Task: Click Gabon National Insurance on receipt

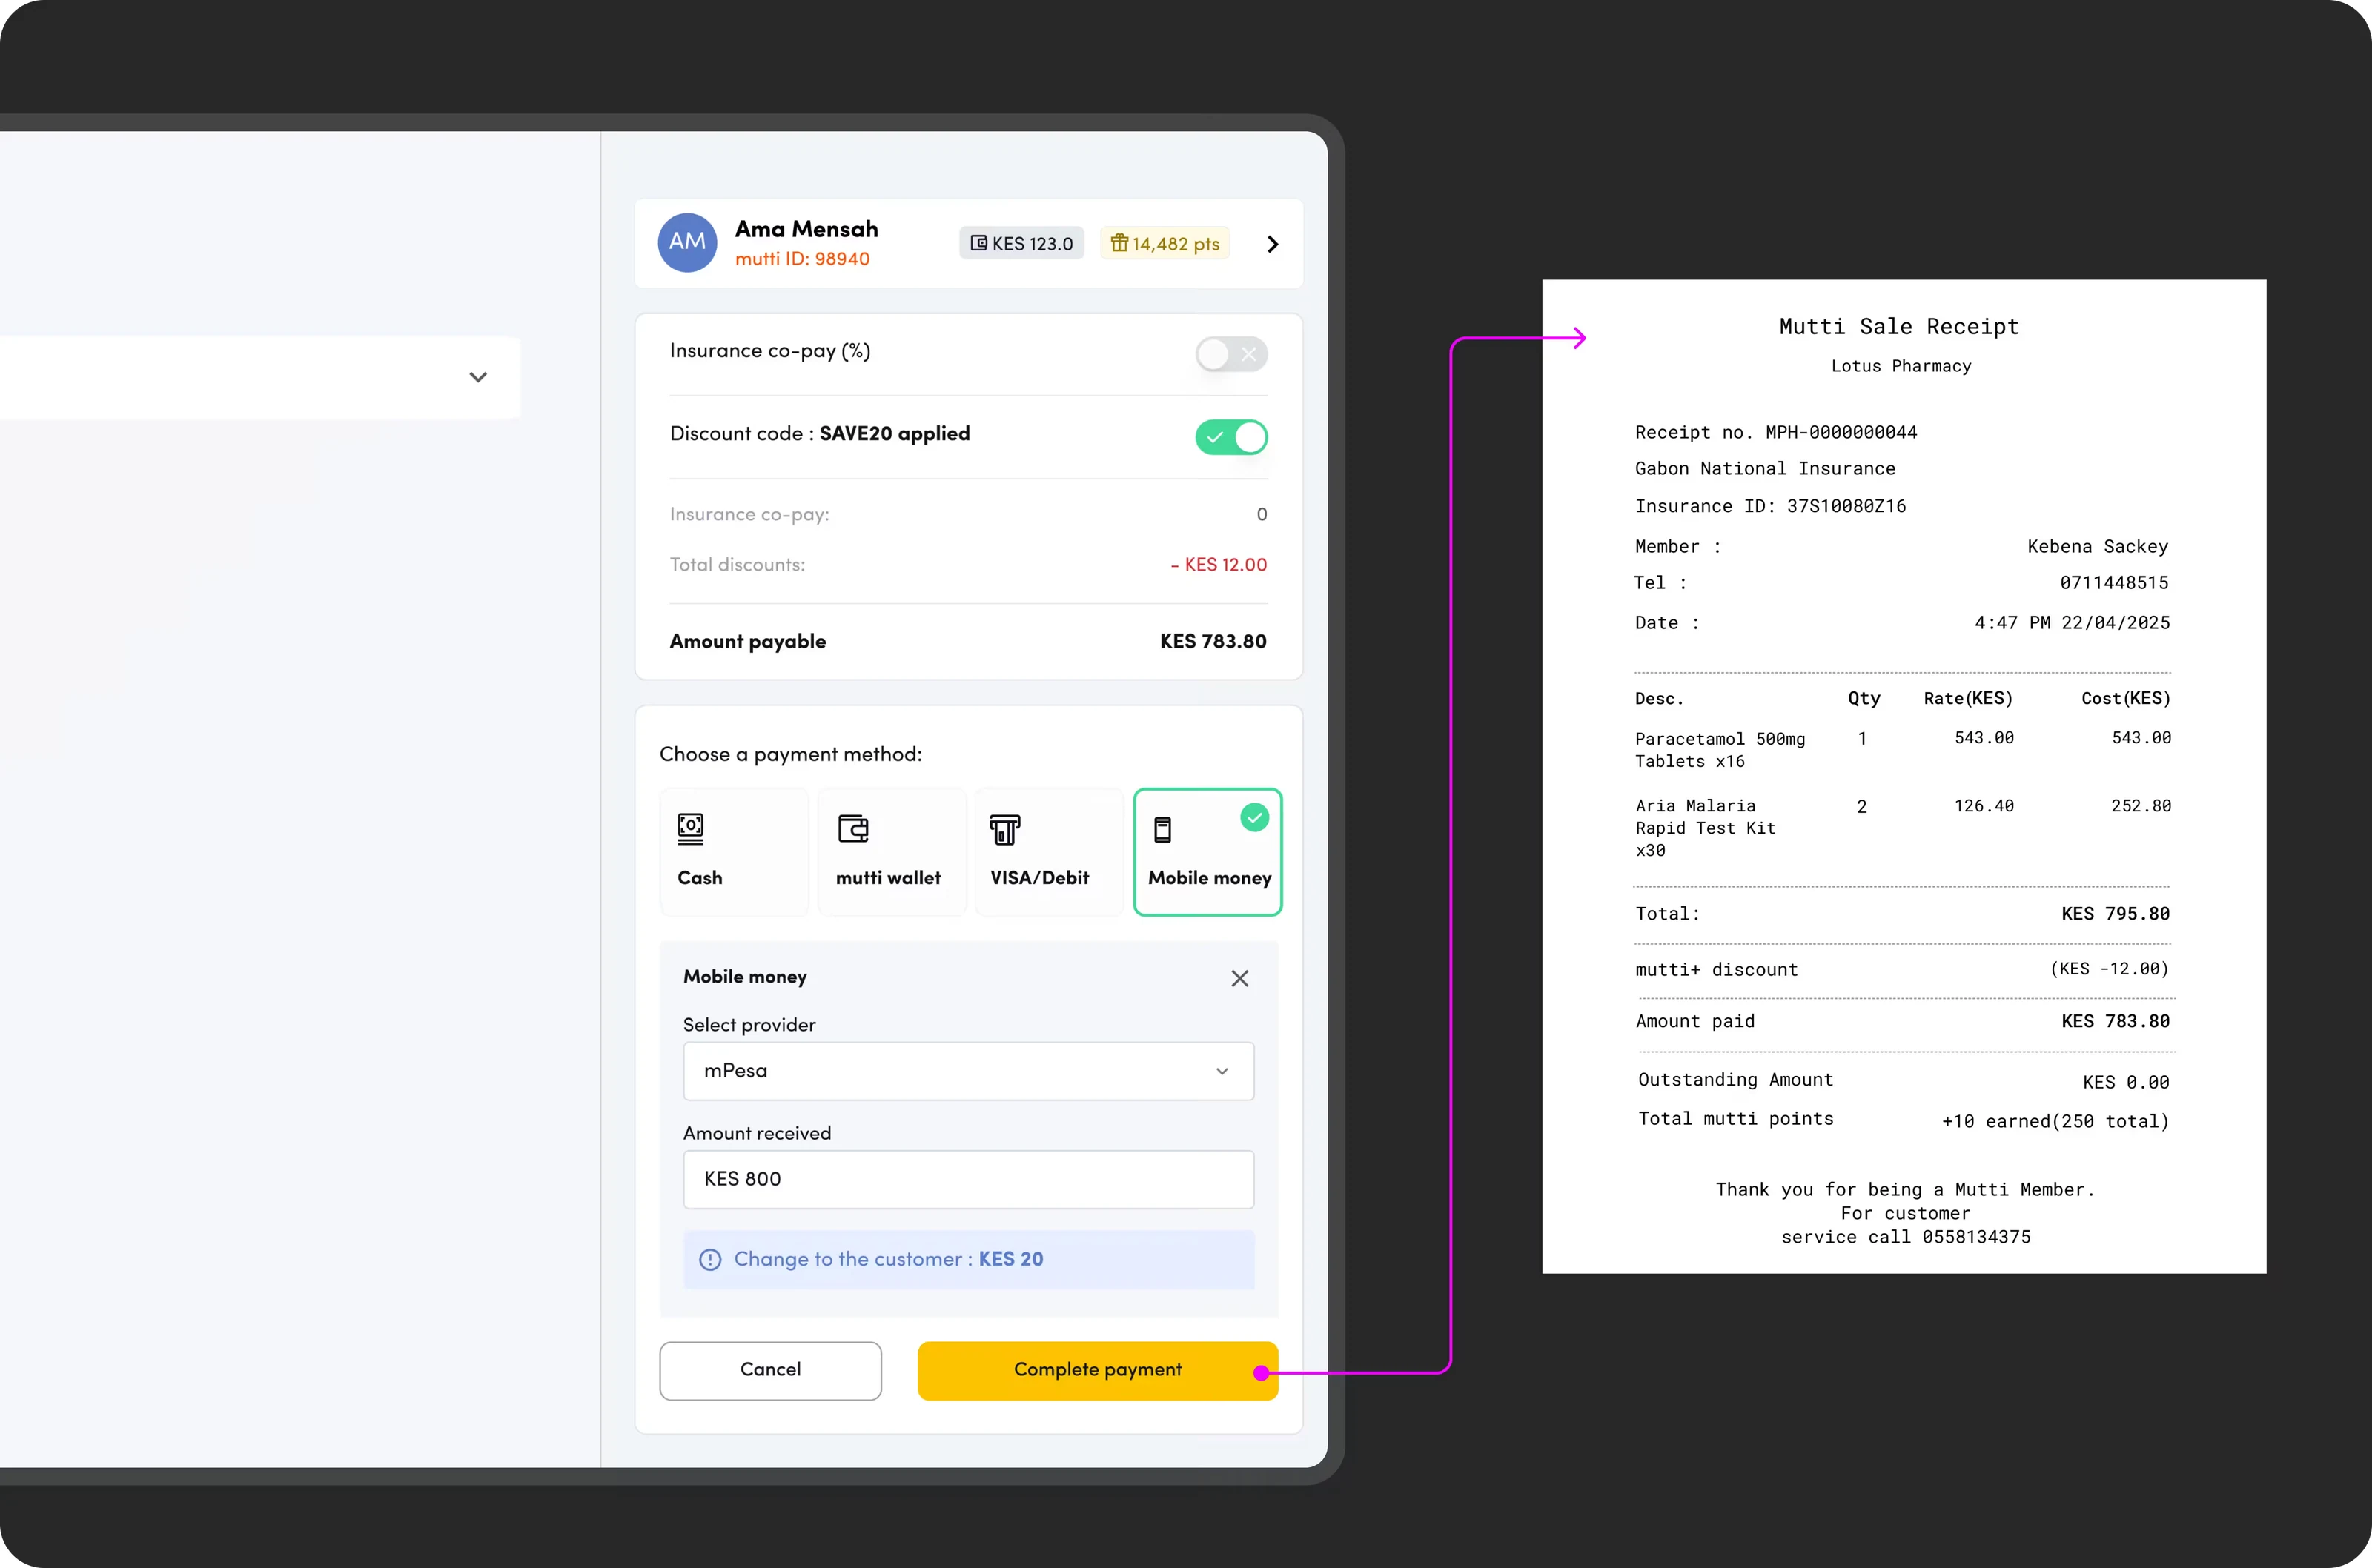Action: (x=1765, y=468)
